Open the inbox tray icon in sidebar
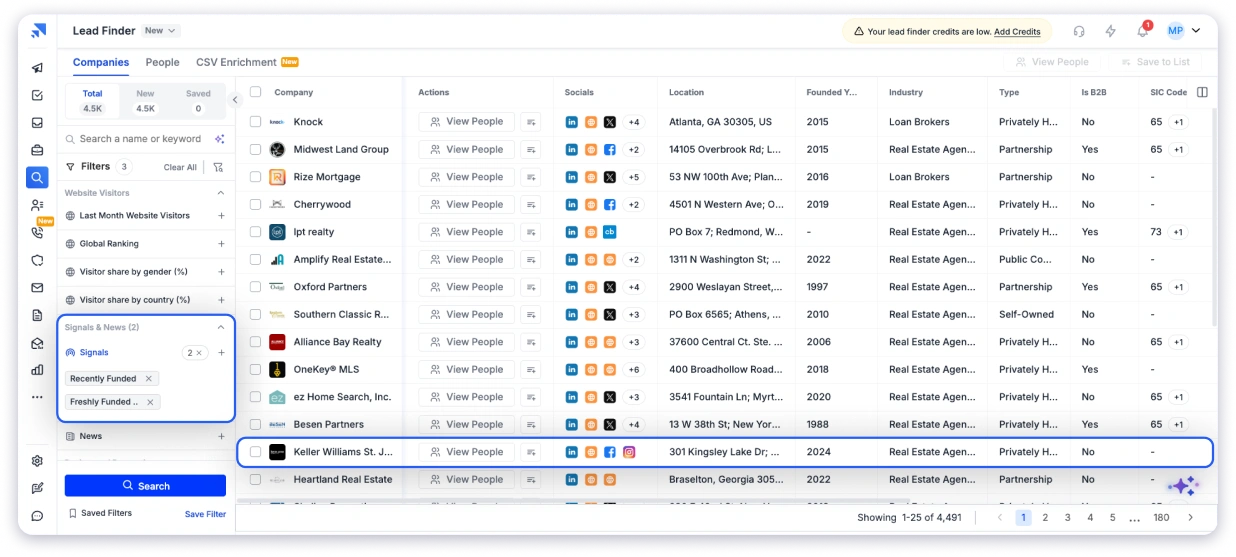 tap(37, 123)
